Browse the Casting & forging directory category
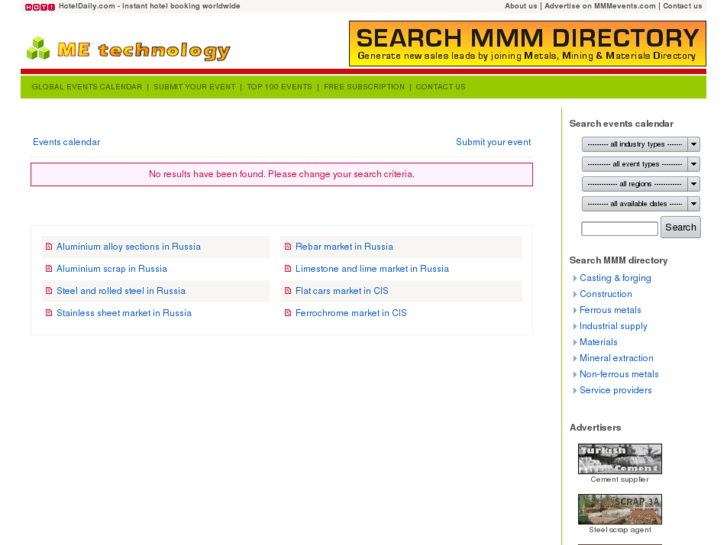Screen dimensions: 727x545 coord(615,278)
